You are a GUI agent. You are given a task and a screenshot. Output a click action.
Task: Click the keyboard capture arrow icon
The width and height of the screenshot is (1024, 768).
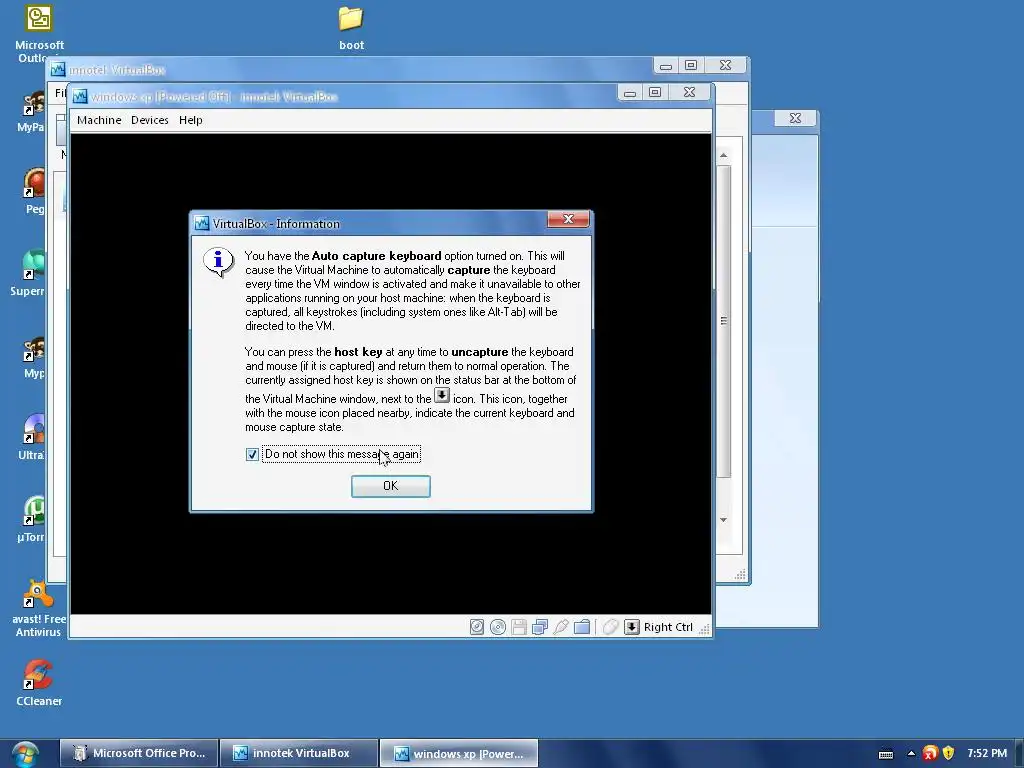tap(632, 627)
